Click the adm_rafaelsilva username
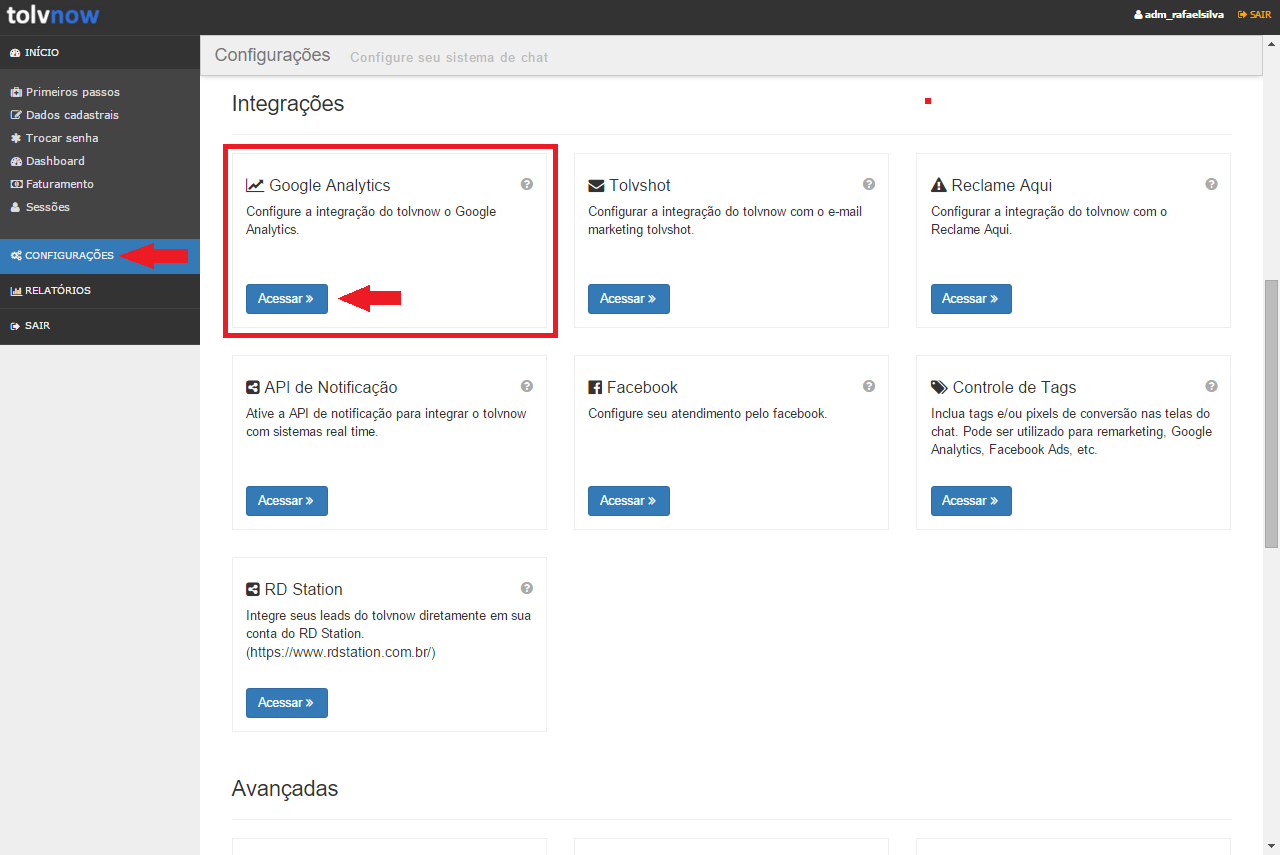 [1184, 15]
